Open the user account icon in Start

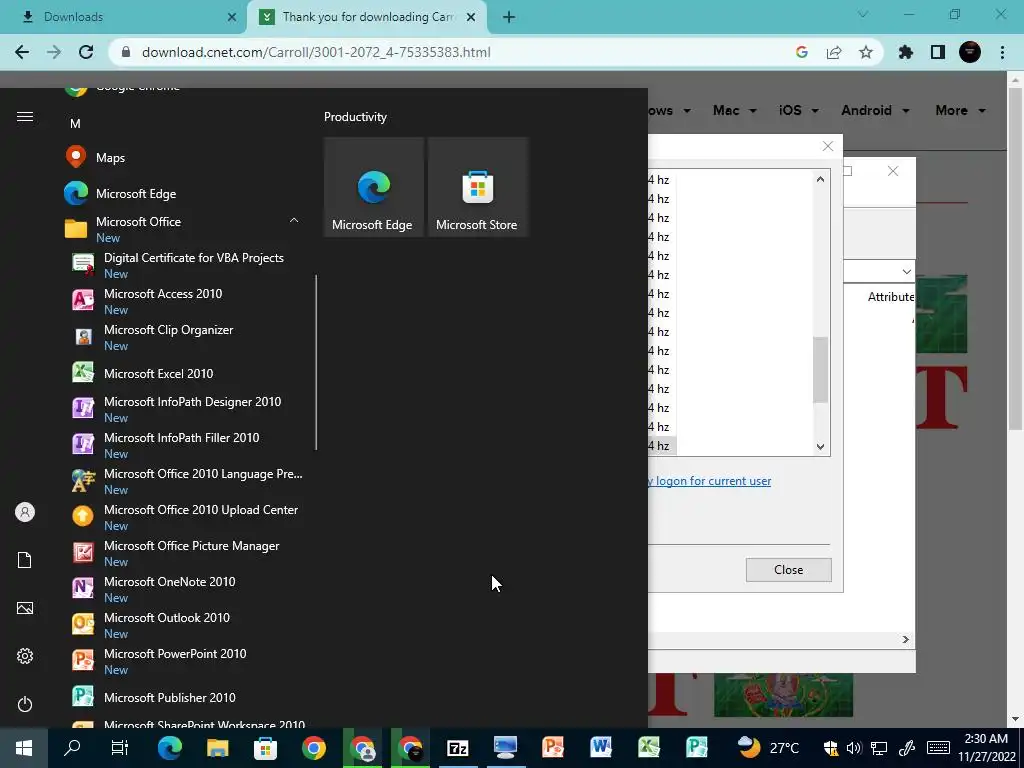[25, 512]
